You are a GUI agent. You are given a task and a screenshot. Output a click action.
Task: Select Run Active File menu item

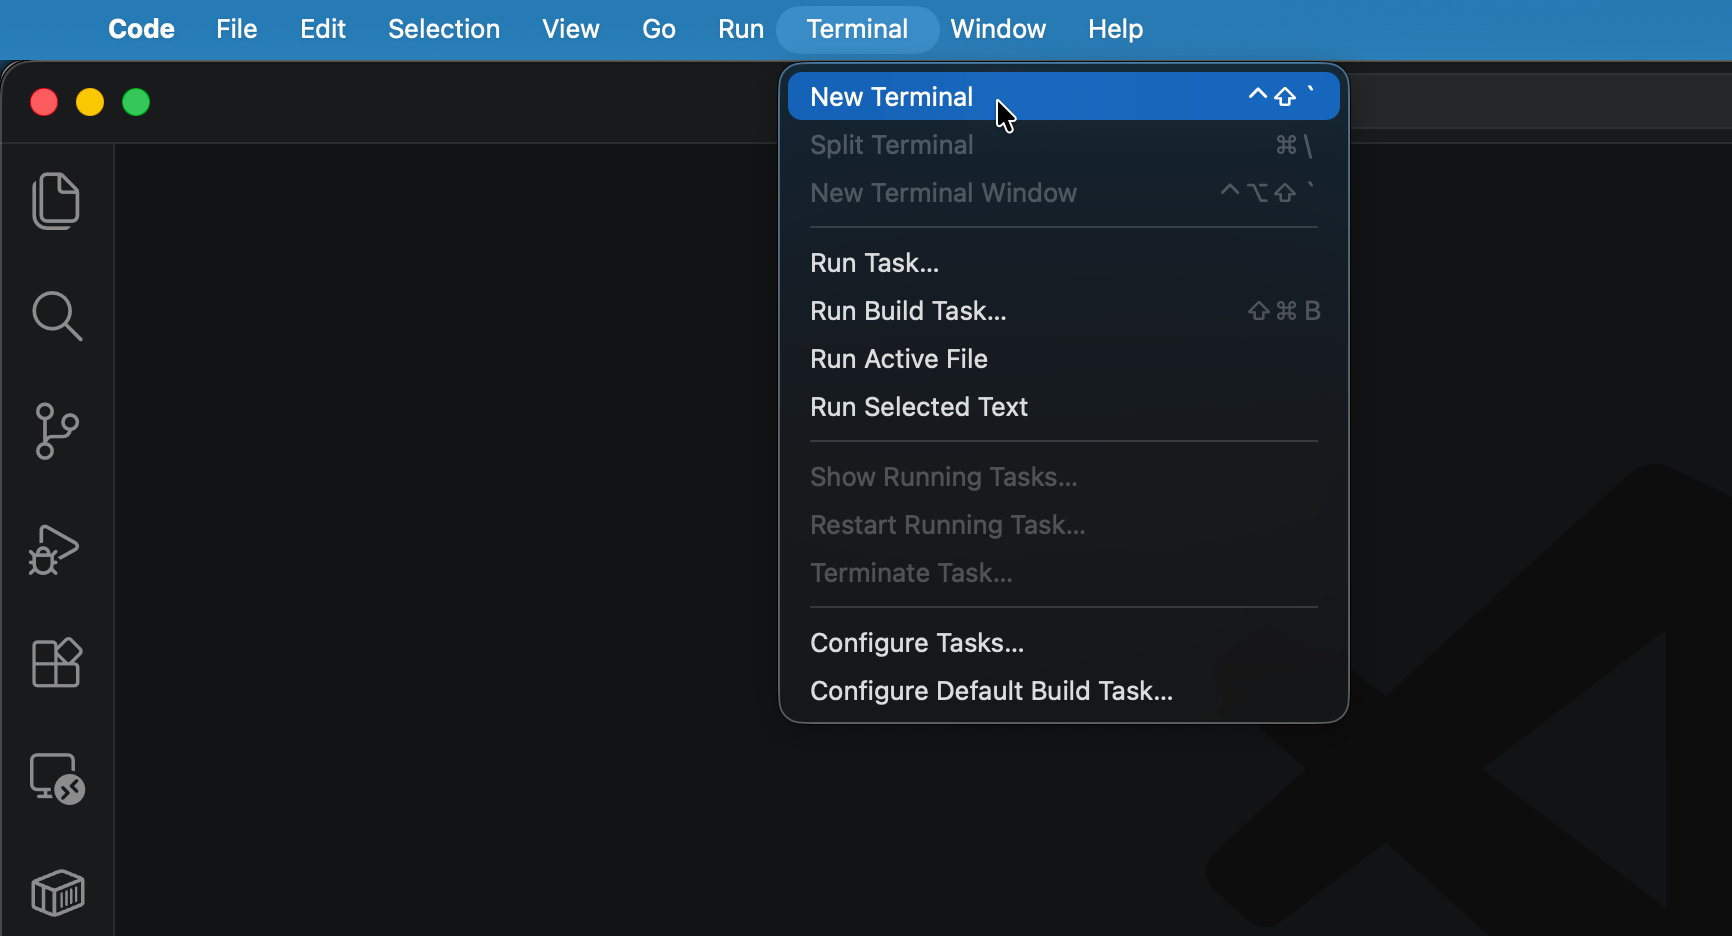point(1064,359)
